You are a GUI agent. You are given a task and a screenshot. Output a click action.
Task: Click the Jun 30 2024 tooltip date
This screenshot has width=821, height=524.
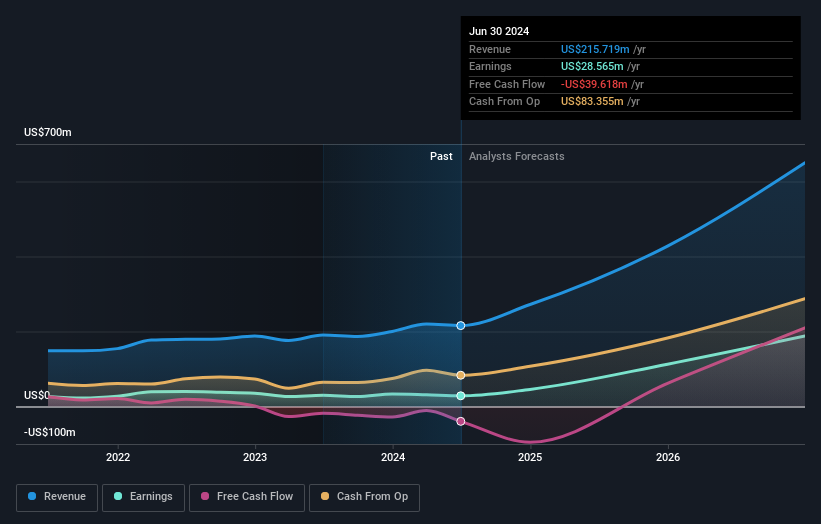pyautogui.click(x=499, y=31)
